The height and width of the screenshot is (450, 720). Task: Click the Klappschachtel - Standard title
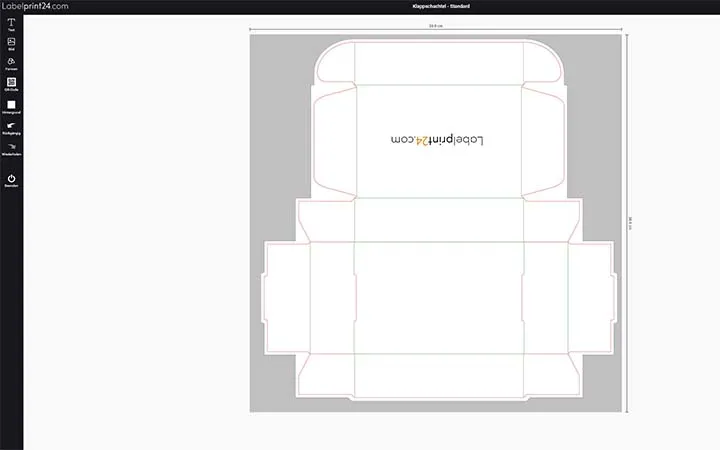pyautogui.click(x=439, y=7)
